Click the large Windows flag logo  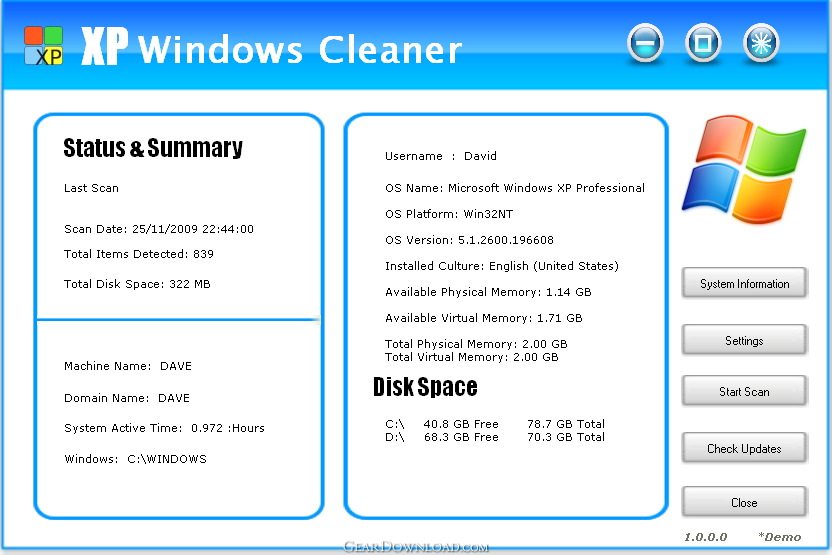pos(744,169)
